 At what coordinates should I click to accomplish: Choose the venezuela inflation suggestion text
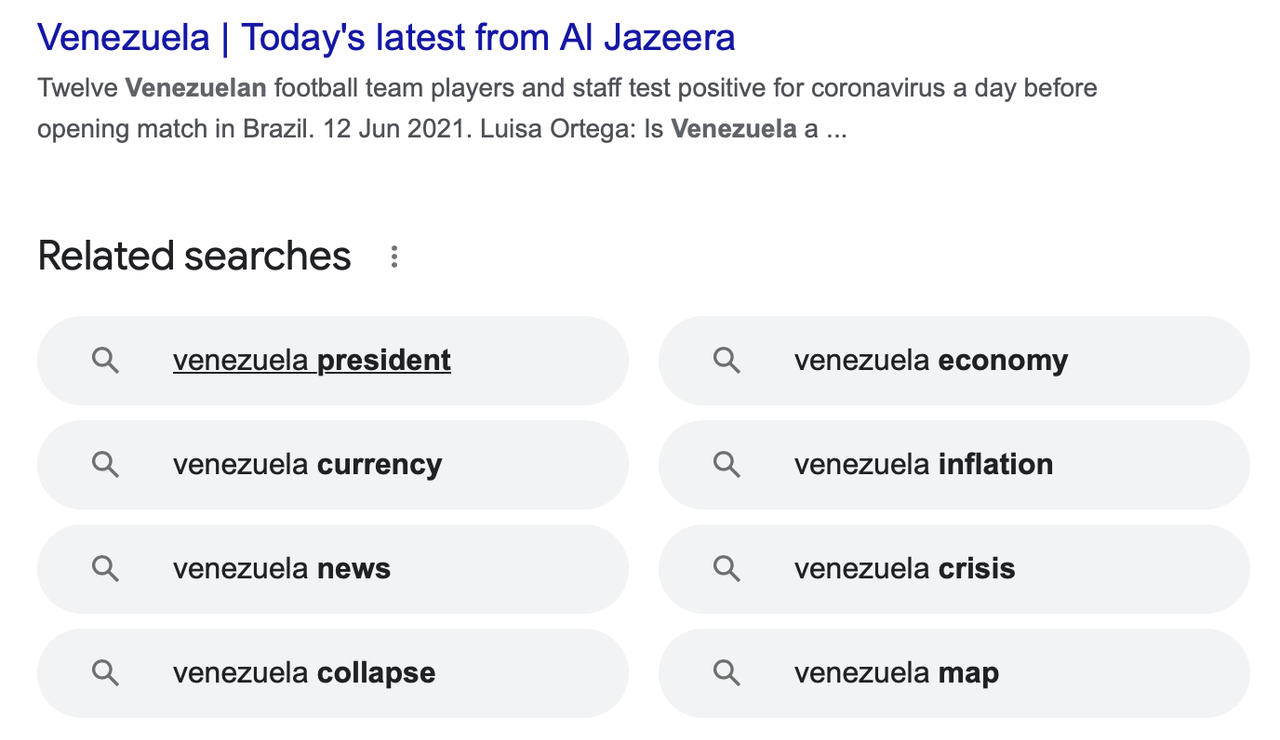(924, 464)
